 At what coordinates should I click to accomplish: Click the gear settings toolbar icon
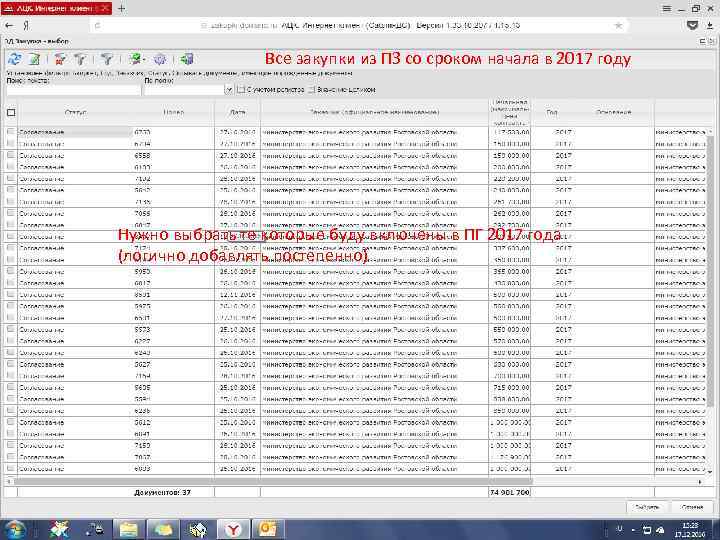pos(160,59)
